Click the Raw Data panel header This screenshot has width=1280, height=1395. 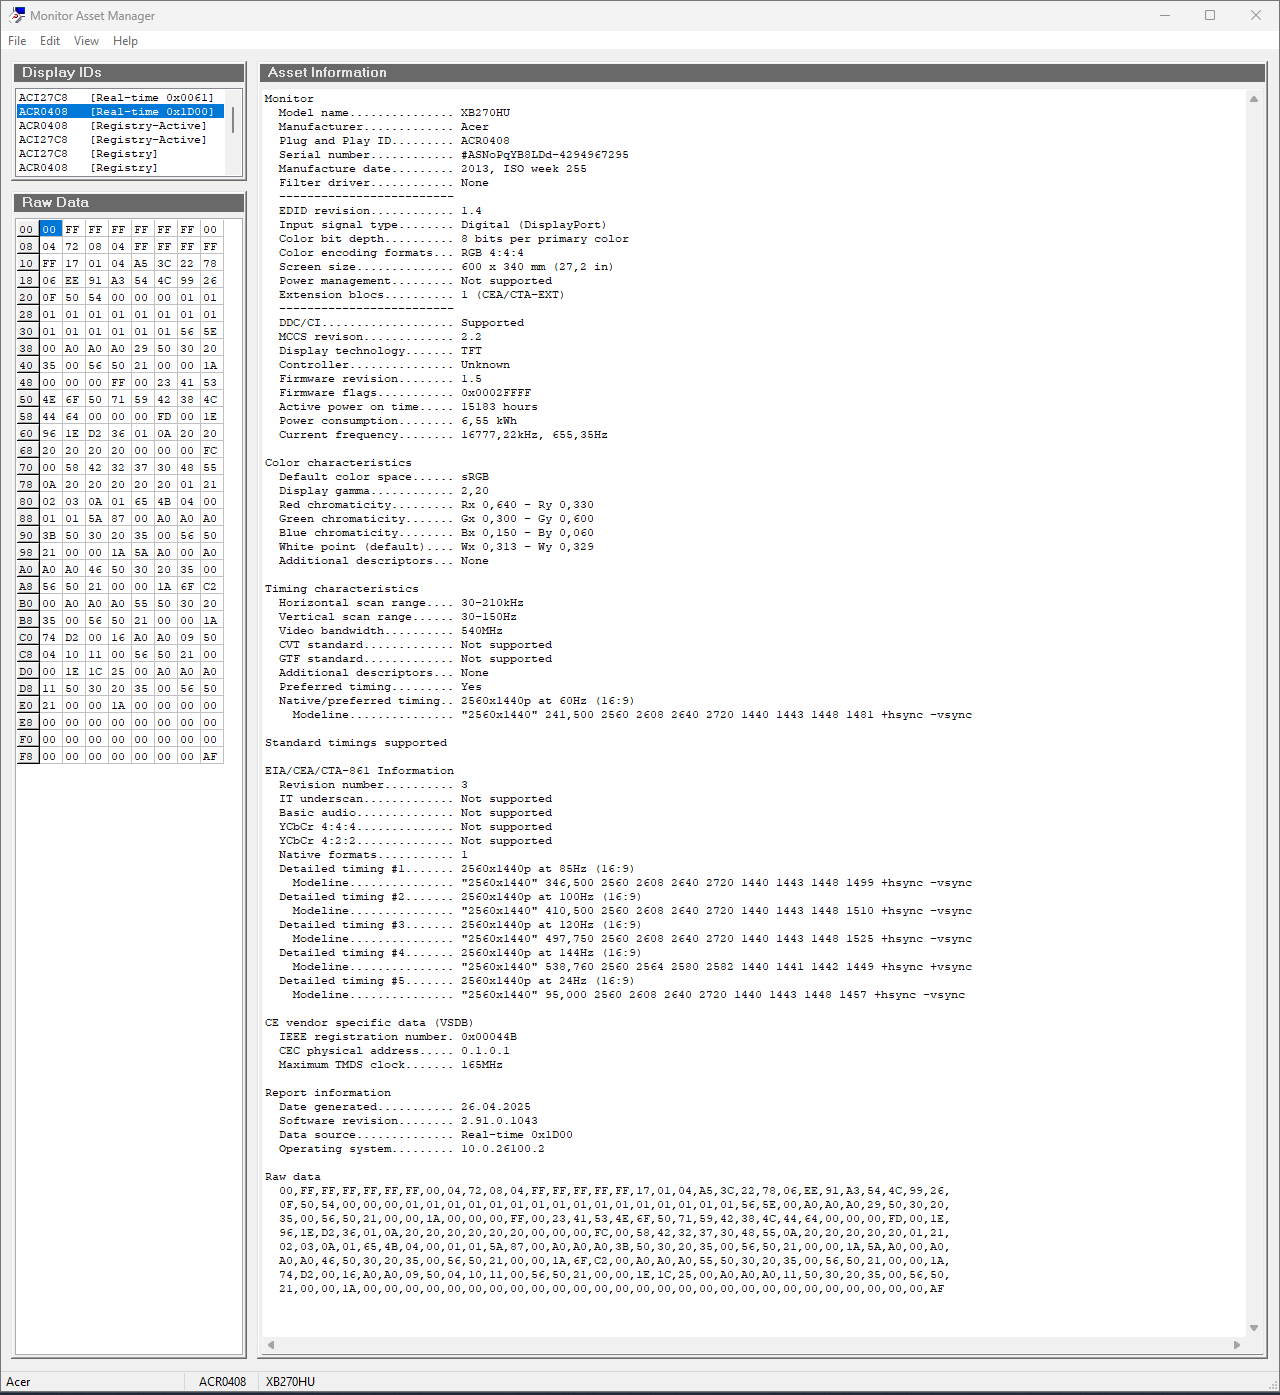coord(129,203)
